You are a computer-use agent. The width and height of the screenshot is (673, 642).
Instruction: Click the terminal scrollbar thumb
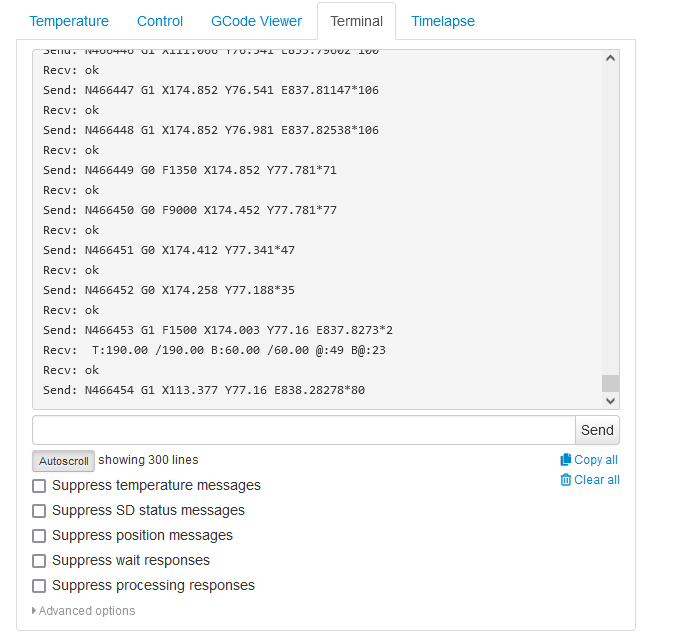611,383
